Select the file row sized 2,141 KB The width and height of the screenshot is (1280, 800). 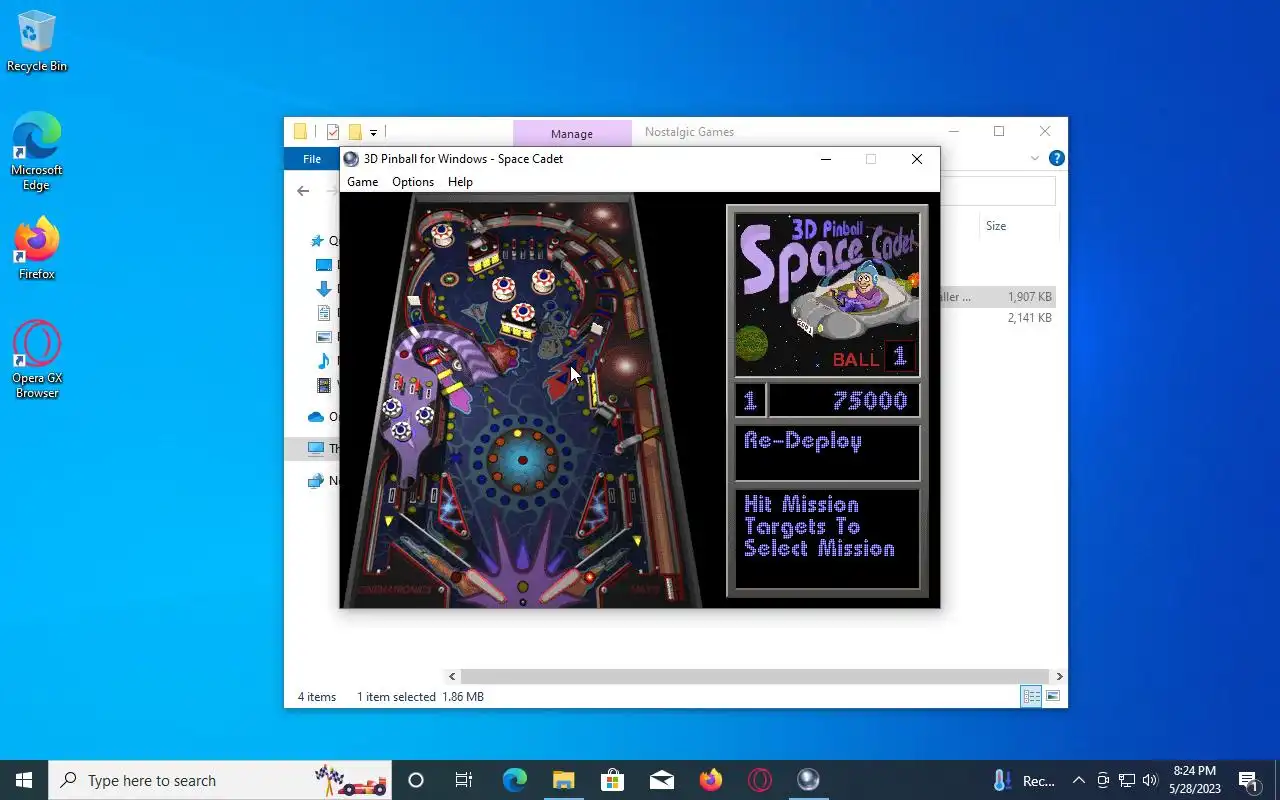(998, 318)
